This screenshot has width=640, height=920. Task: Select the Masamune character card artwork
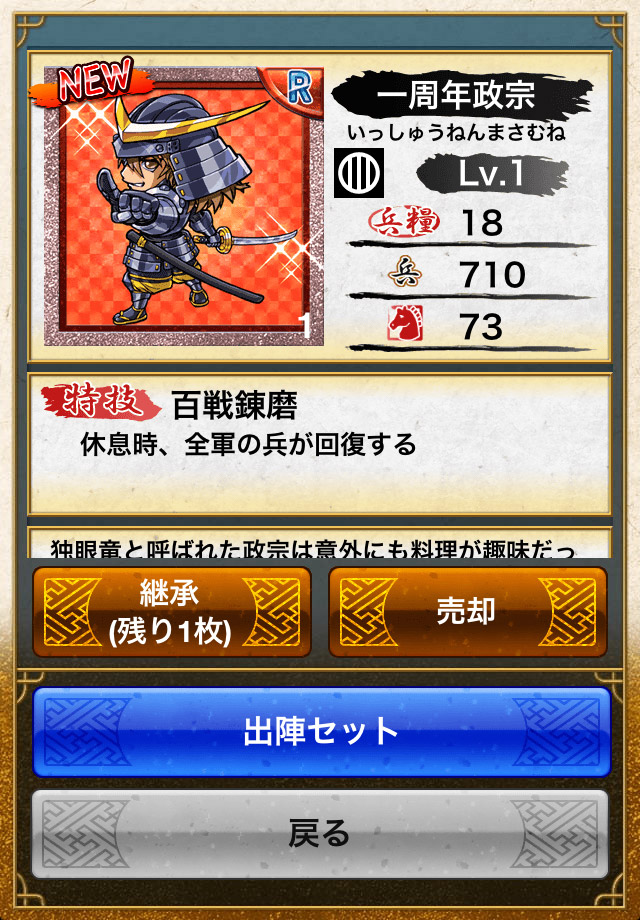tap(184, 205)
